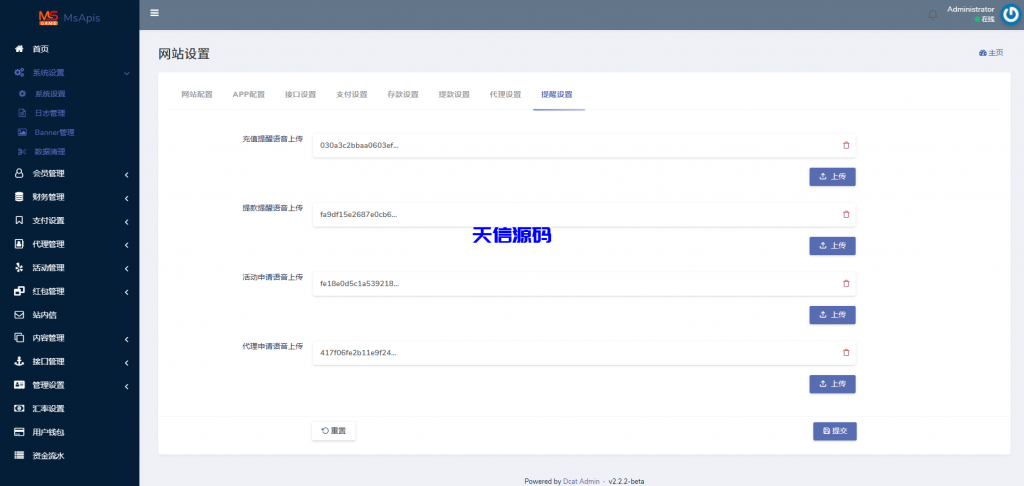1024x486 pixels.
Task: Click the 数据清理 scissors icon
Action: [22, 152]
